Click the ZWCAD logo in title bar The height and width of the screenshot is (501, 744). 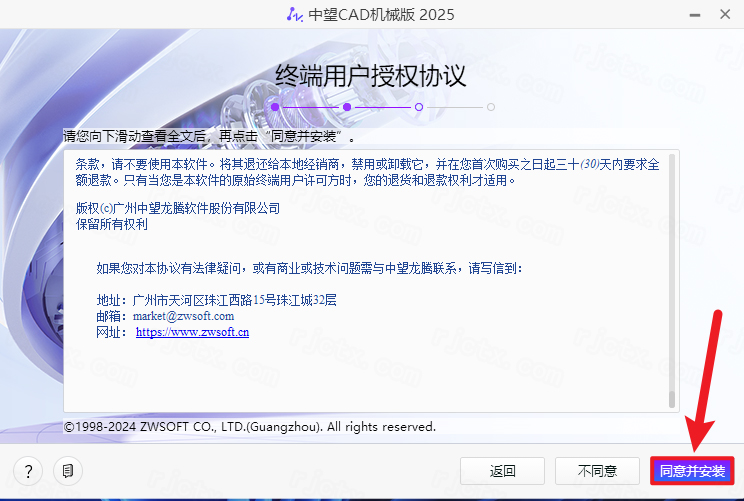[293, 14]
